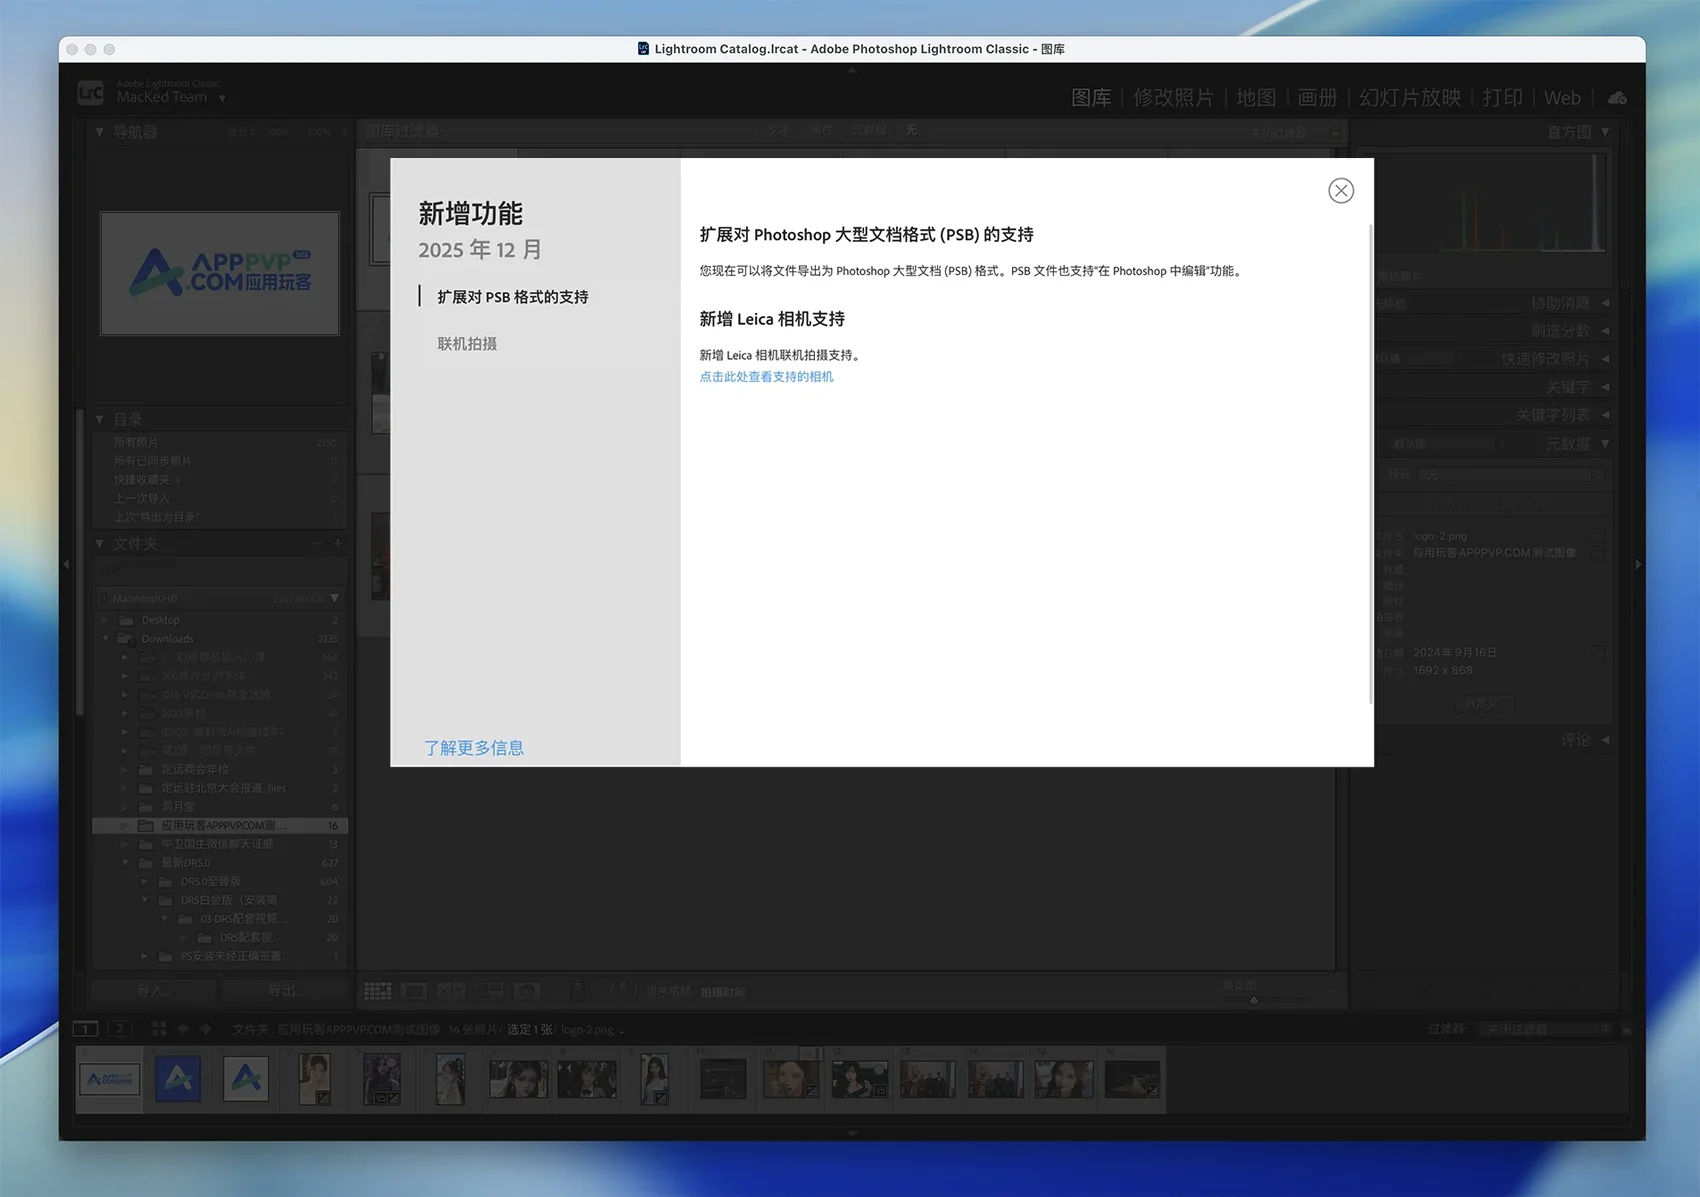Click the filmstrip go-forward arrow icon

[206, 1029]
